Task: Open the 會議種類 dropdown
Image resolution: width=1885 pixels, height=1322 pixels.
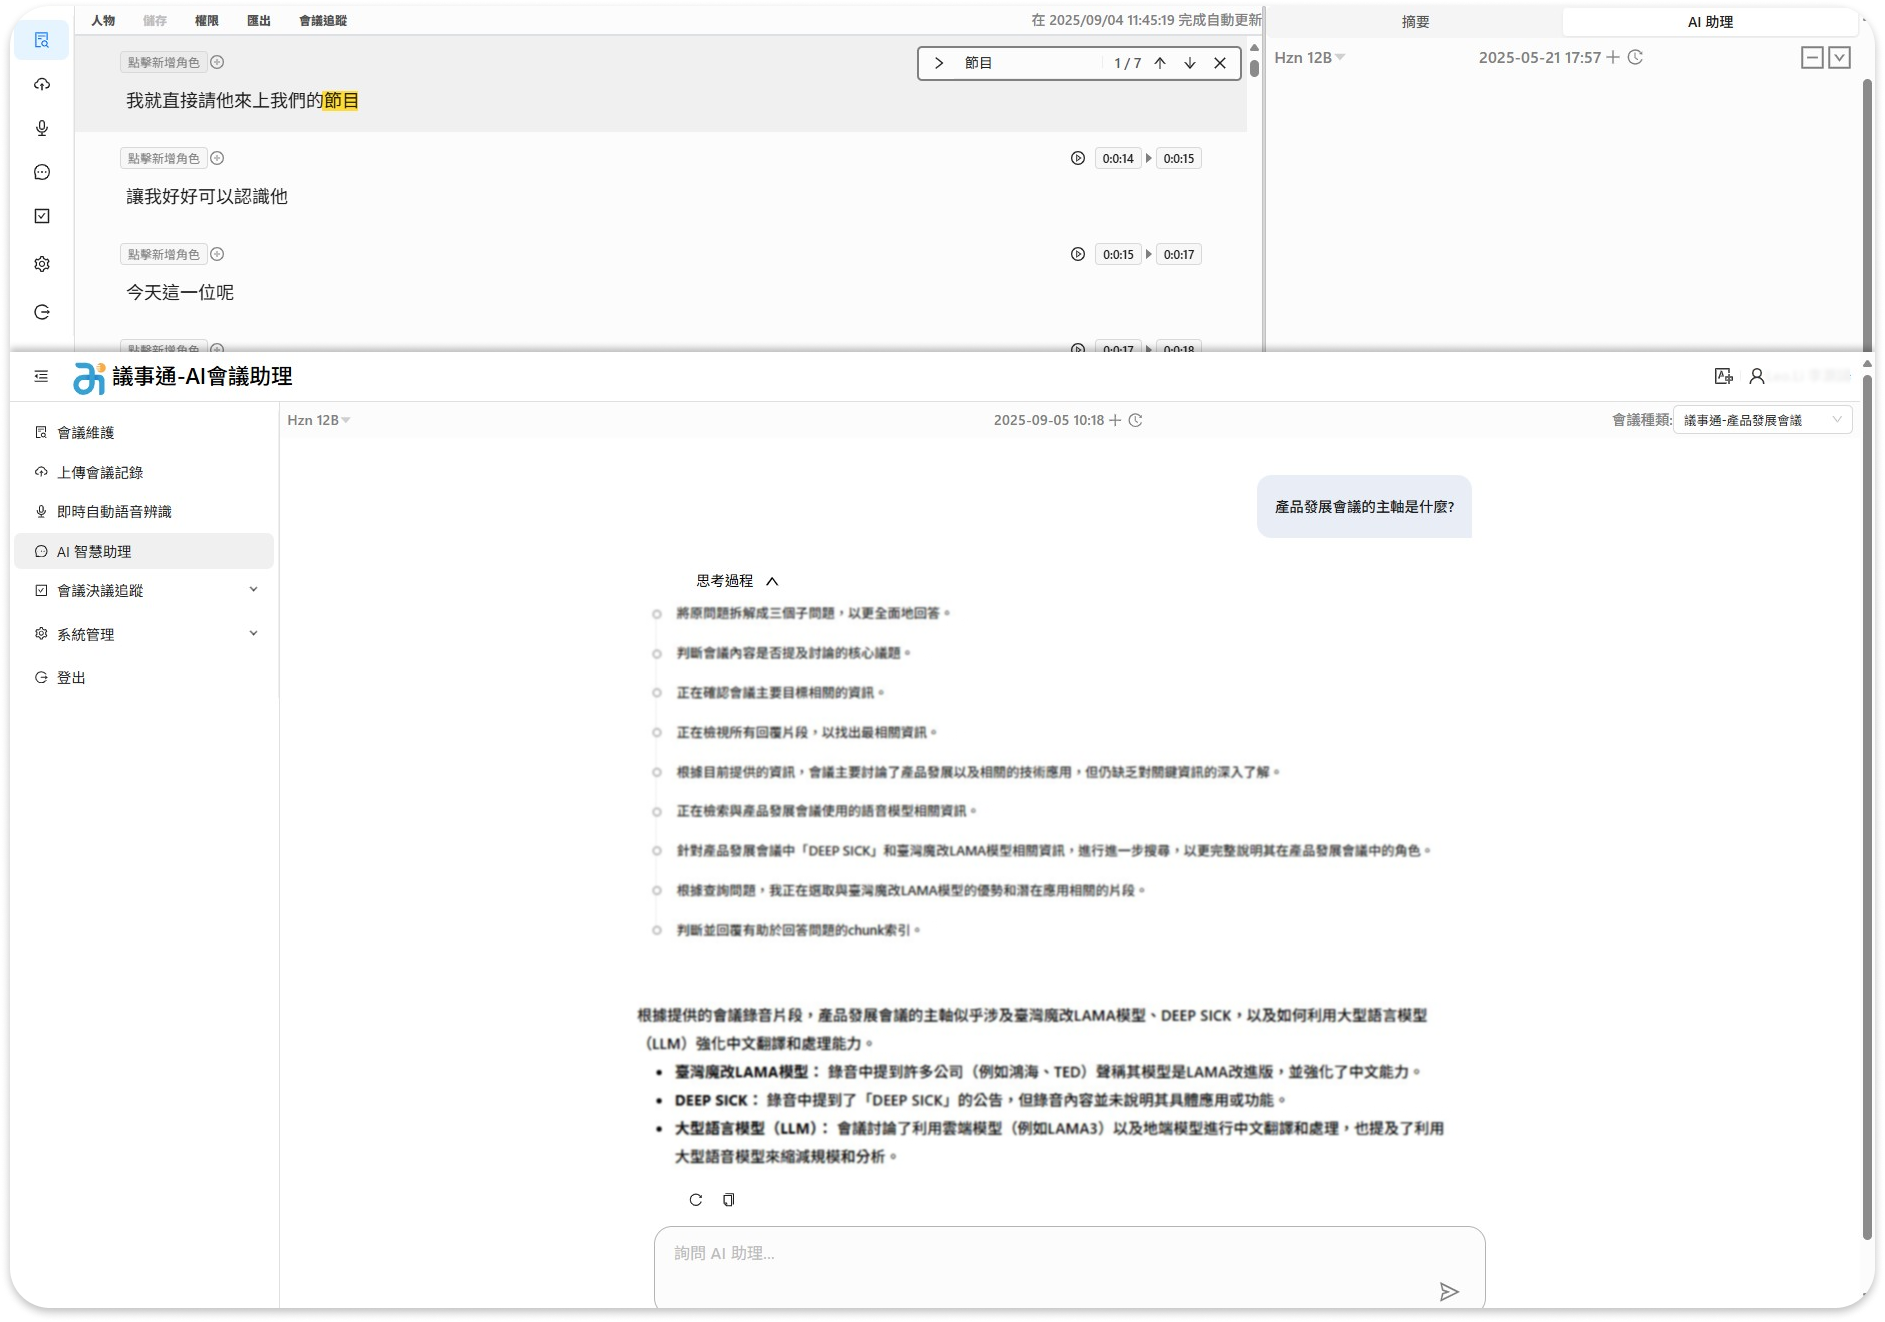Action: click(1761, 420)
